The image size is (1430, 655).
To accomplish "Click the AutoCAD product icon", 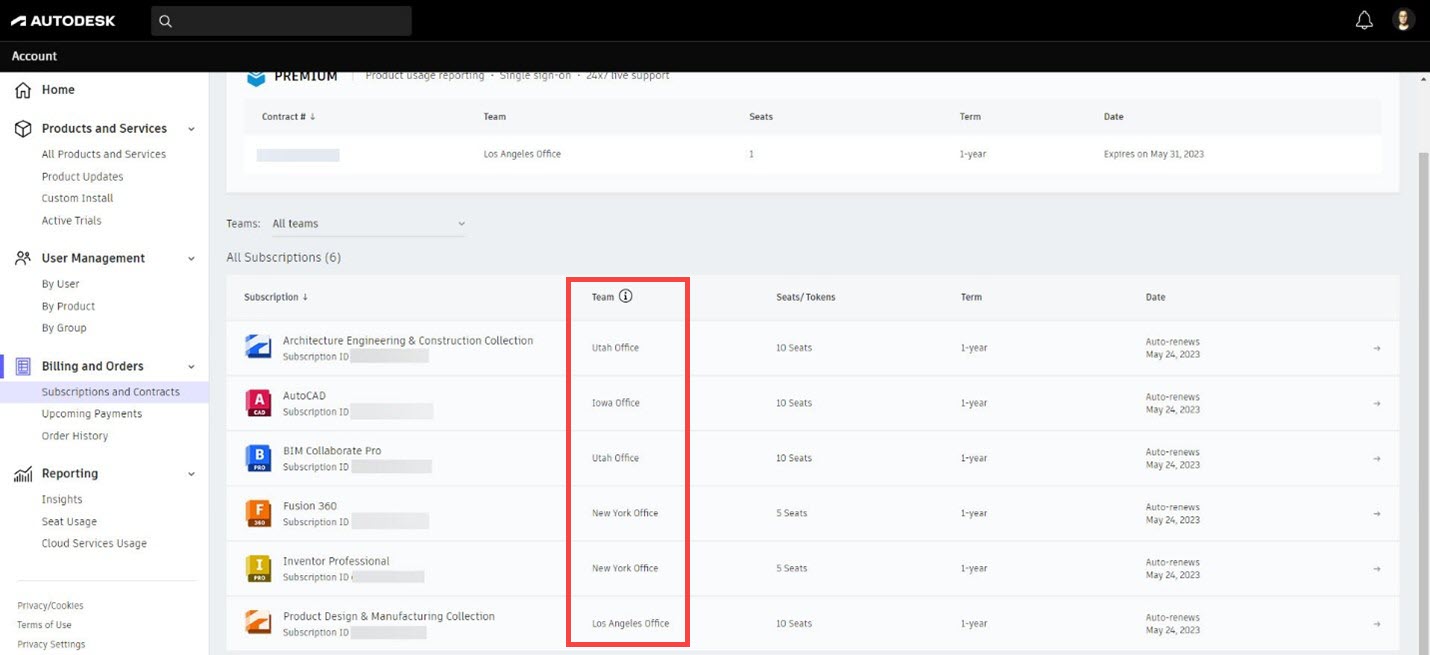I will [x=258, y=402].
